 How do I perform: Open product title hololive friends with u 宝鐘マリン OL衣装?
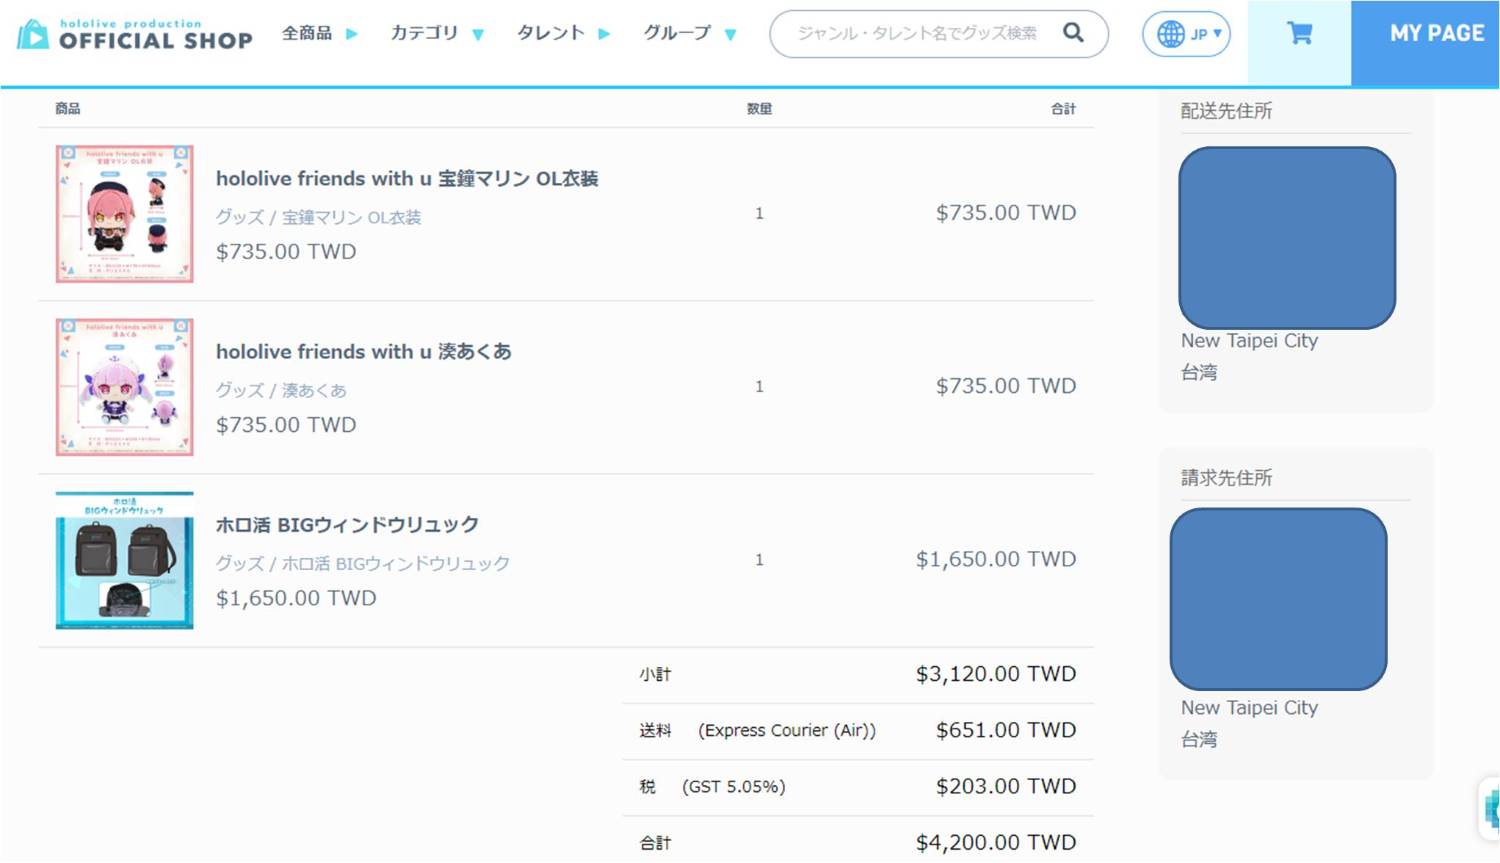407,179
